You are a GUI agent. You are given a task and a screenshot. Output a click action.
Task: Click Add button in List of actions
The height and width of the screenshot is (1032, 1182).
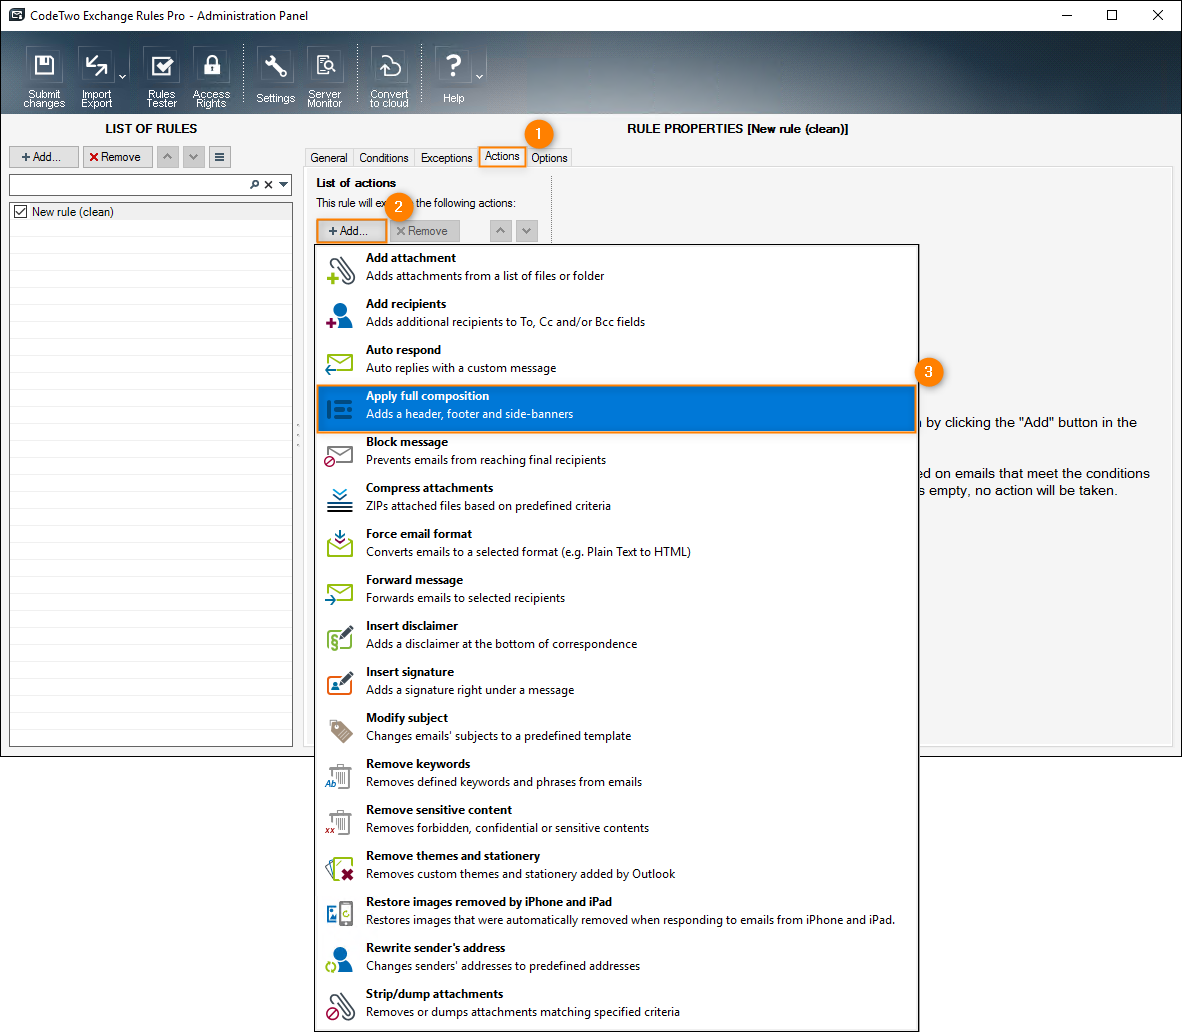[x=351, y=231]
